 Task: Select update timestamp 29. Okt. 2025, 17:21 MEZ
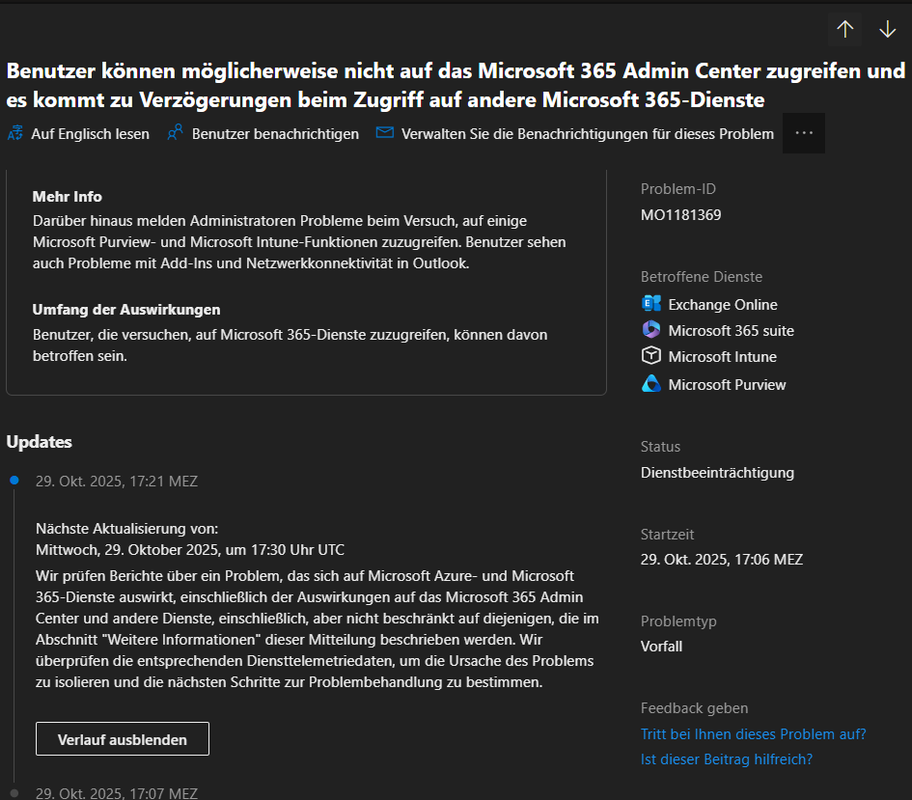(x=116, y=481)
